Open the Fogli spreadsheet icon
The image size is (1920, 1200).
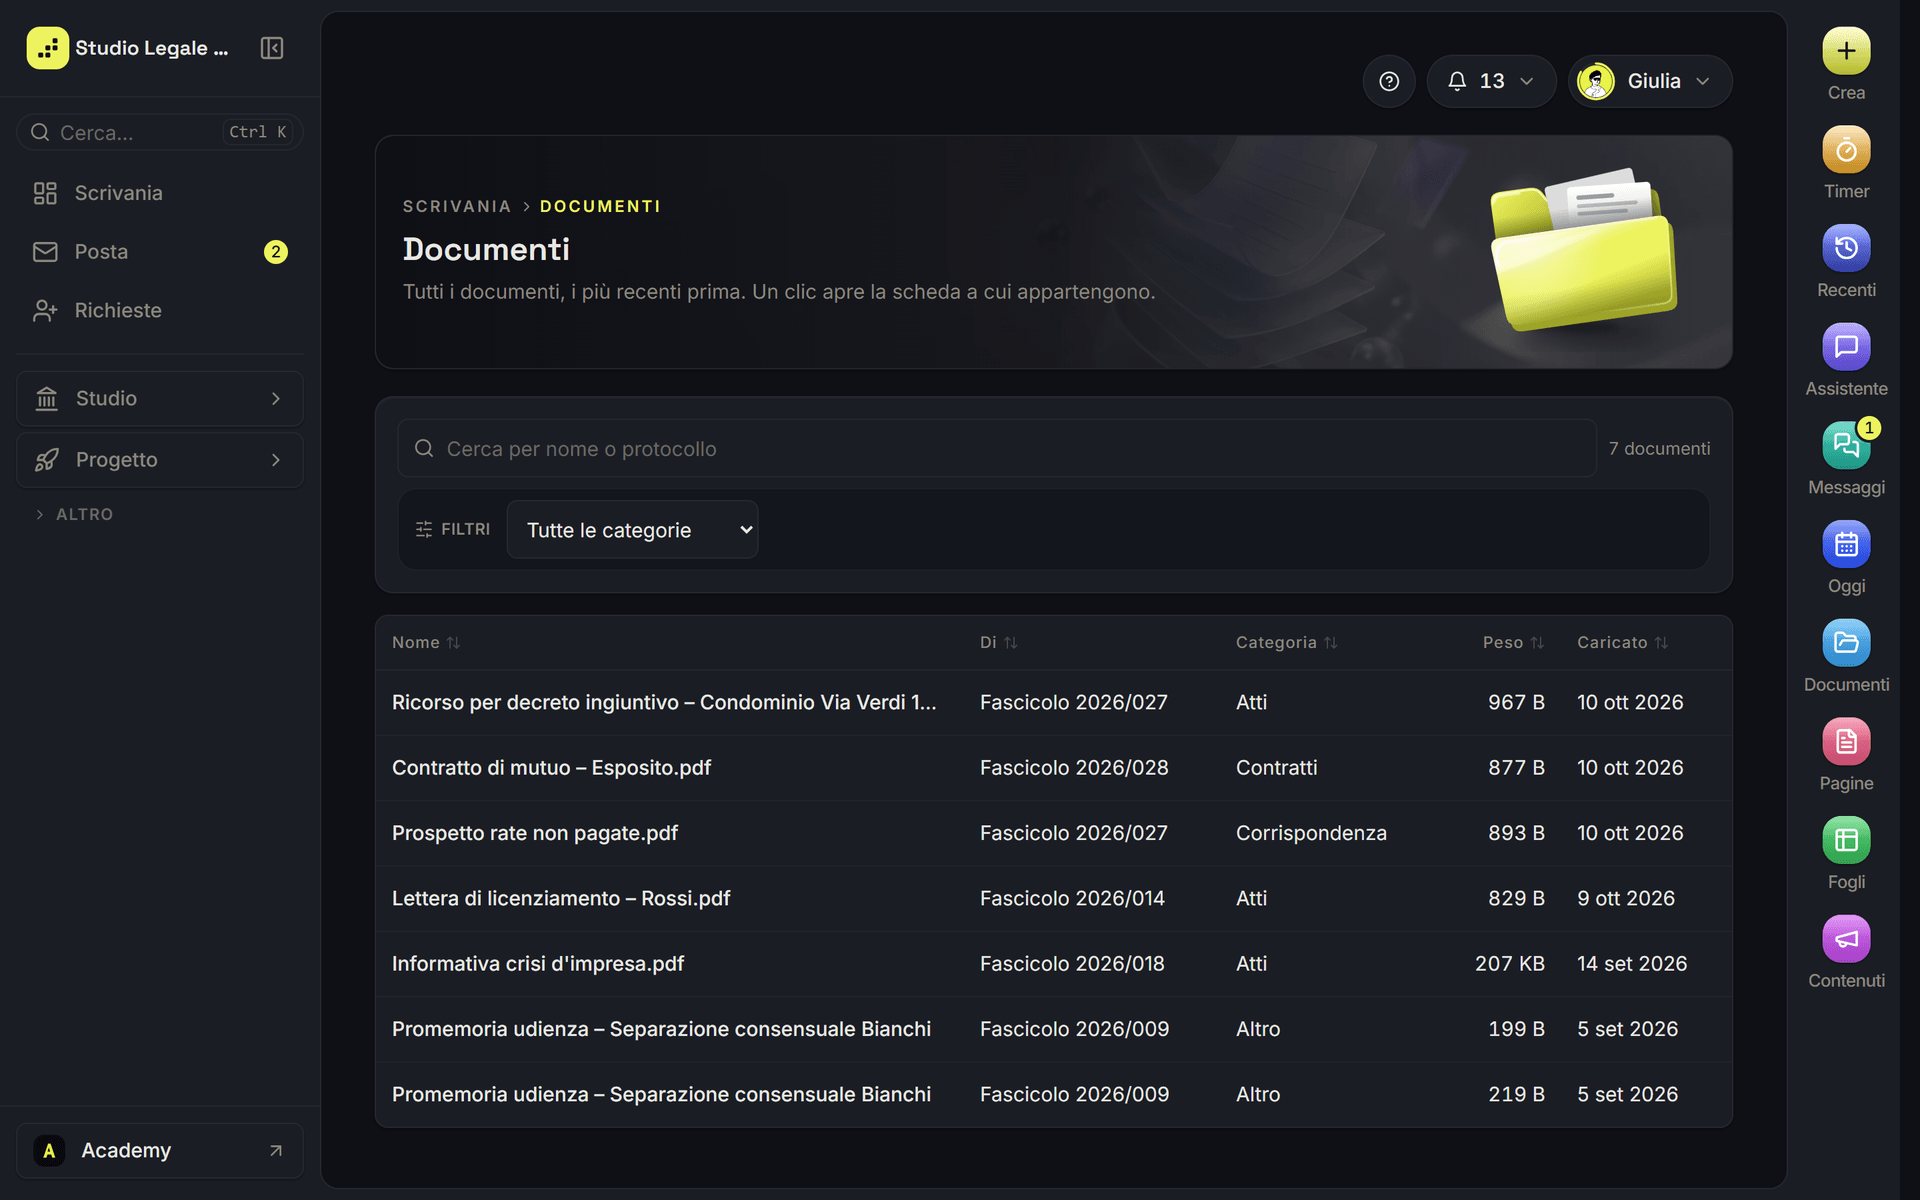[1846, 841]
